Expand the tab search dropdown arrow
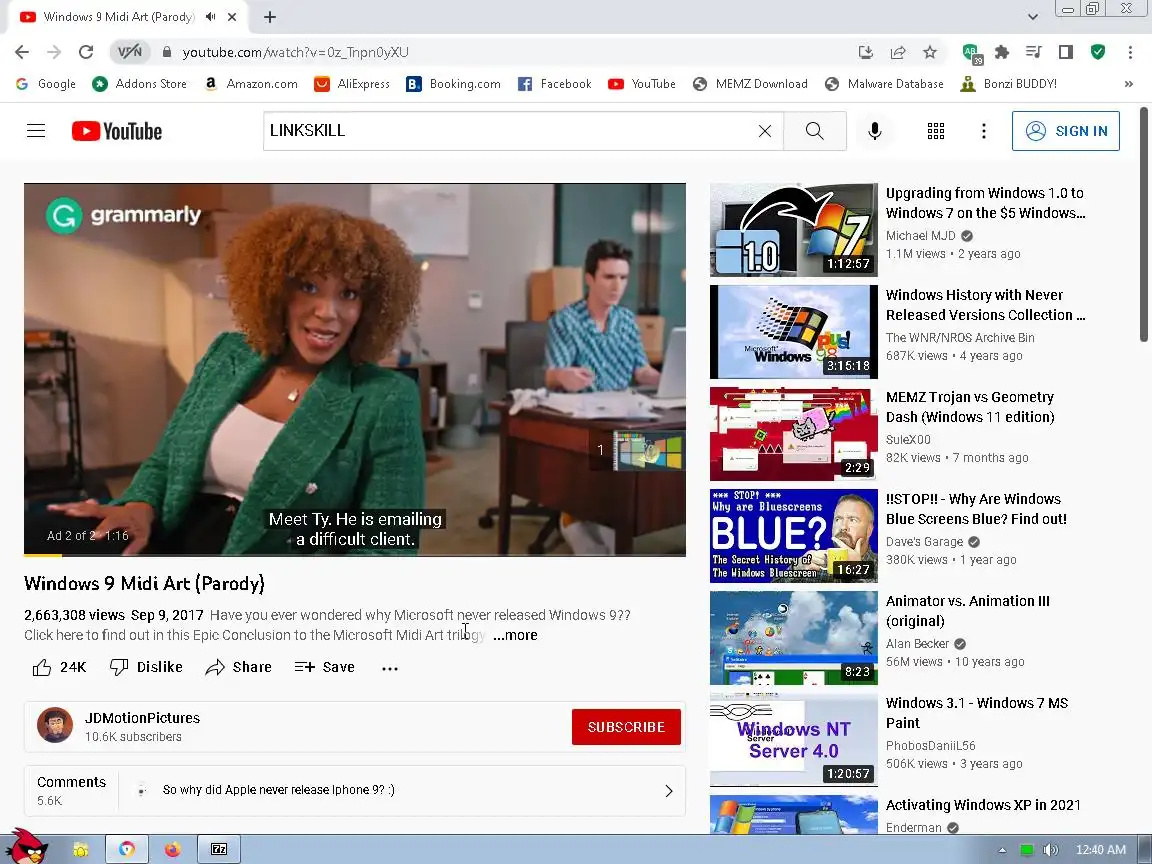Image resolution: width=1152 pixels, height=864 pixels. pyautogui.click(x=1032, y=17)
